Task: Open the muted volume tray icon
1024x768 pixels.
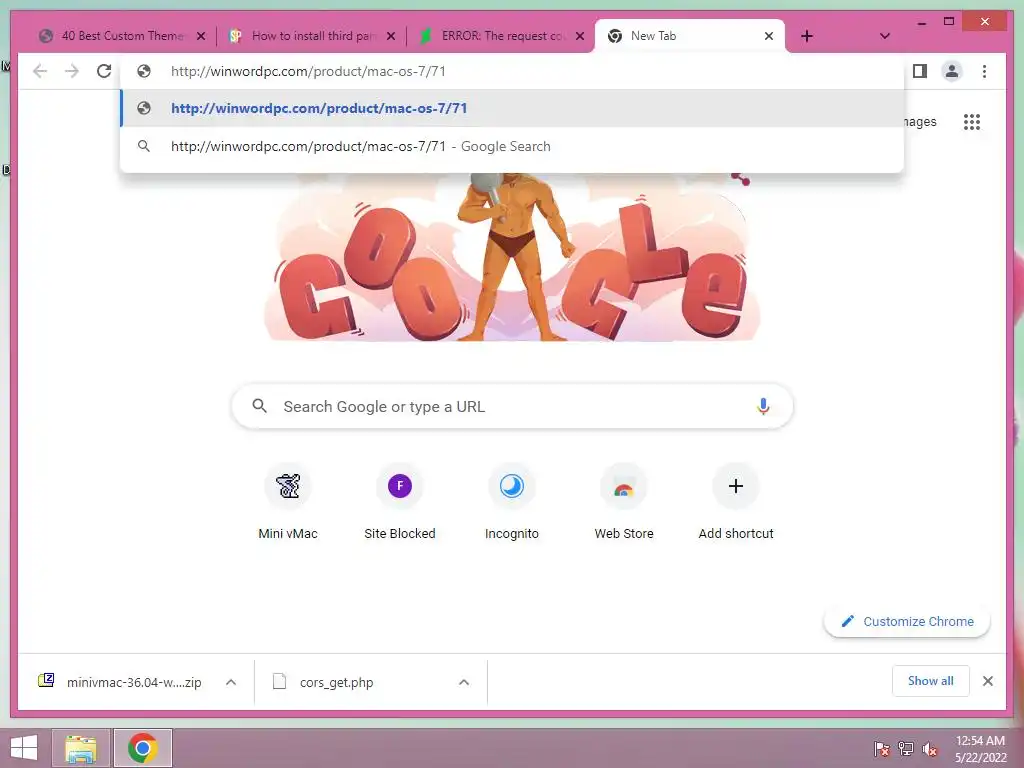Action: point(929,749)
